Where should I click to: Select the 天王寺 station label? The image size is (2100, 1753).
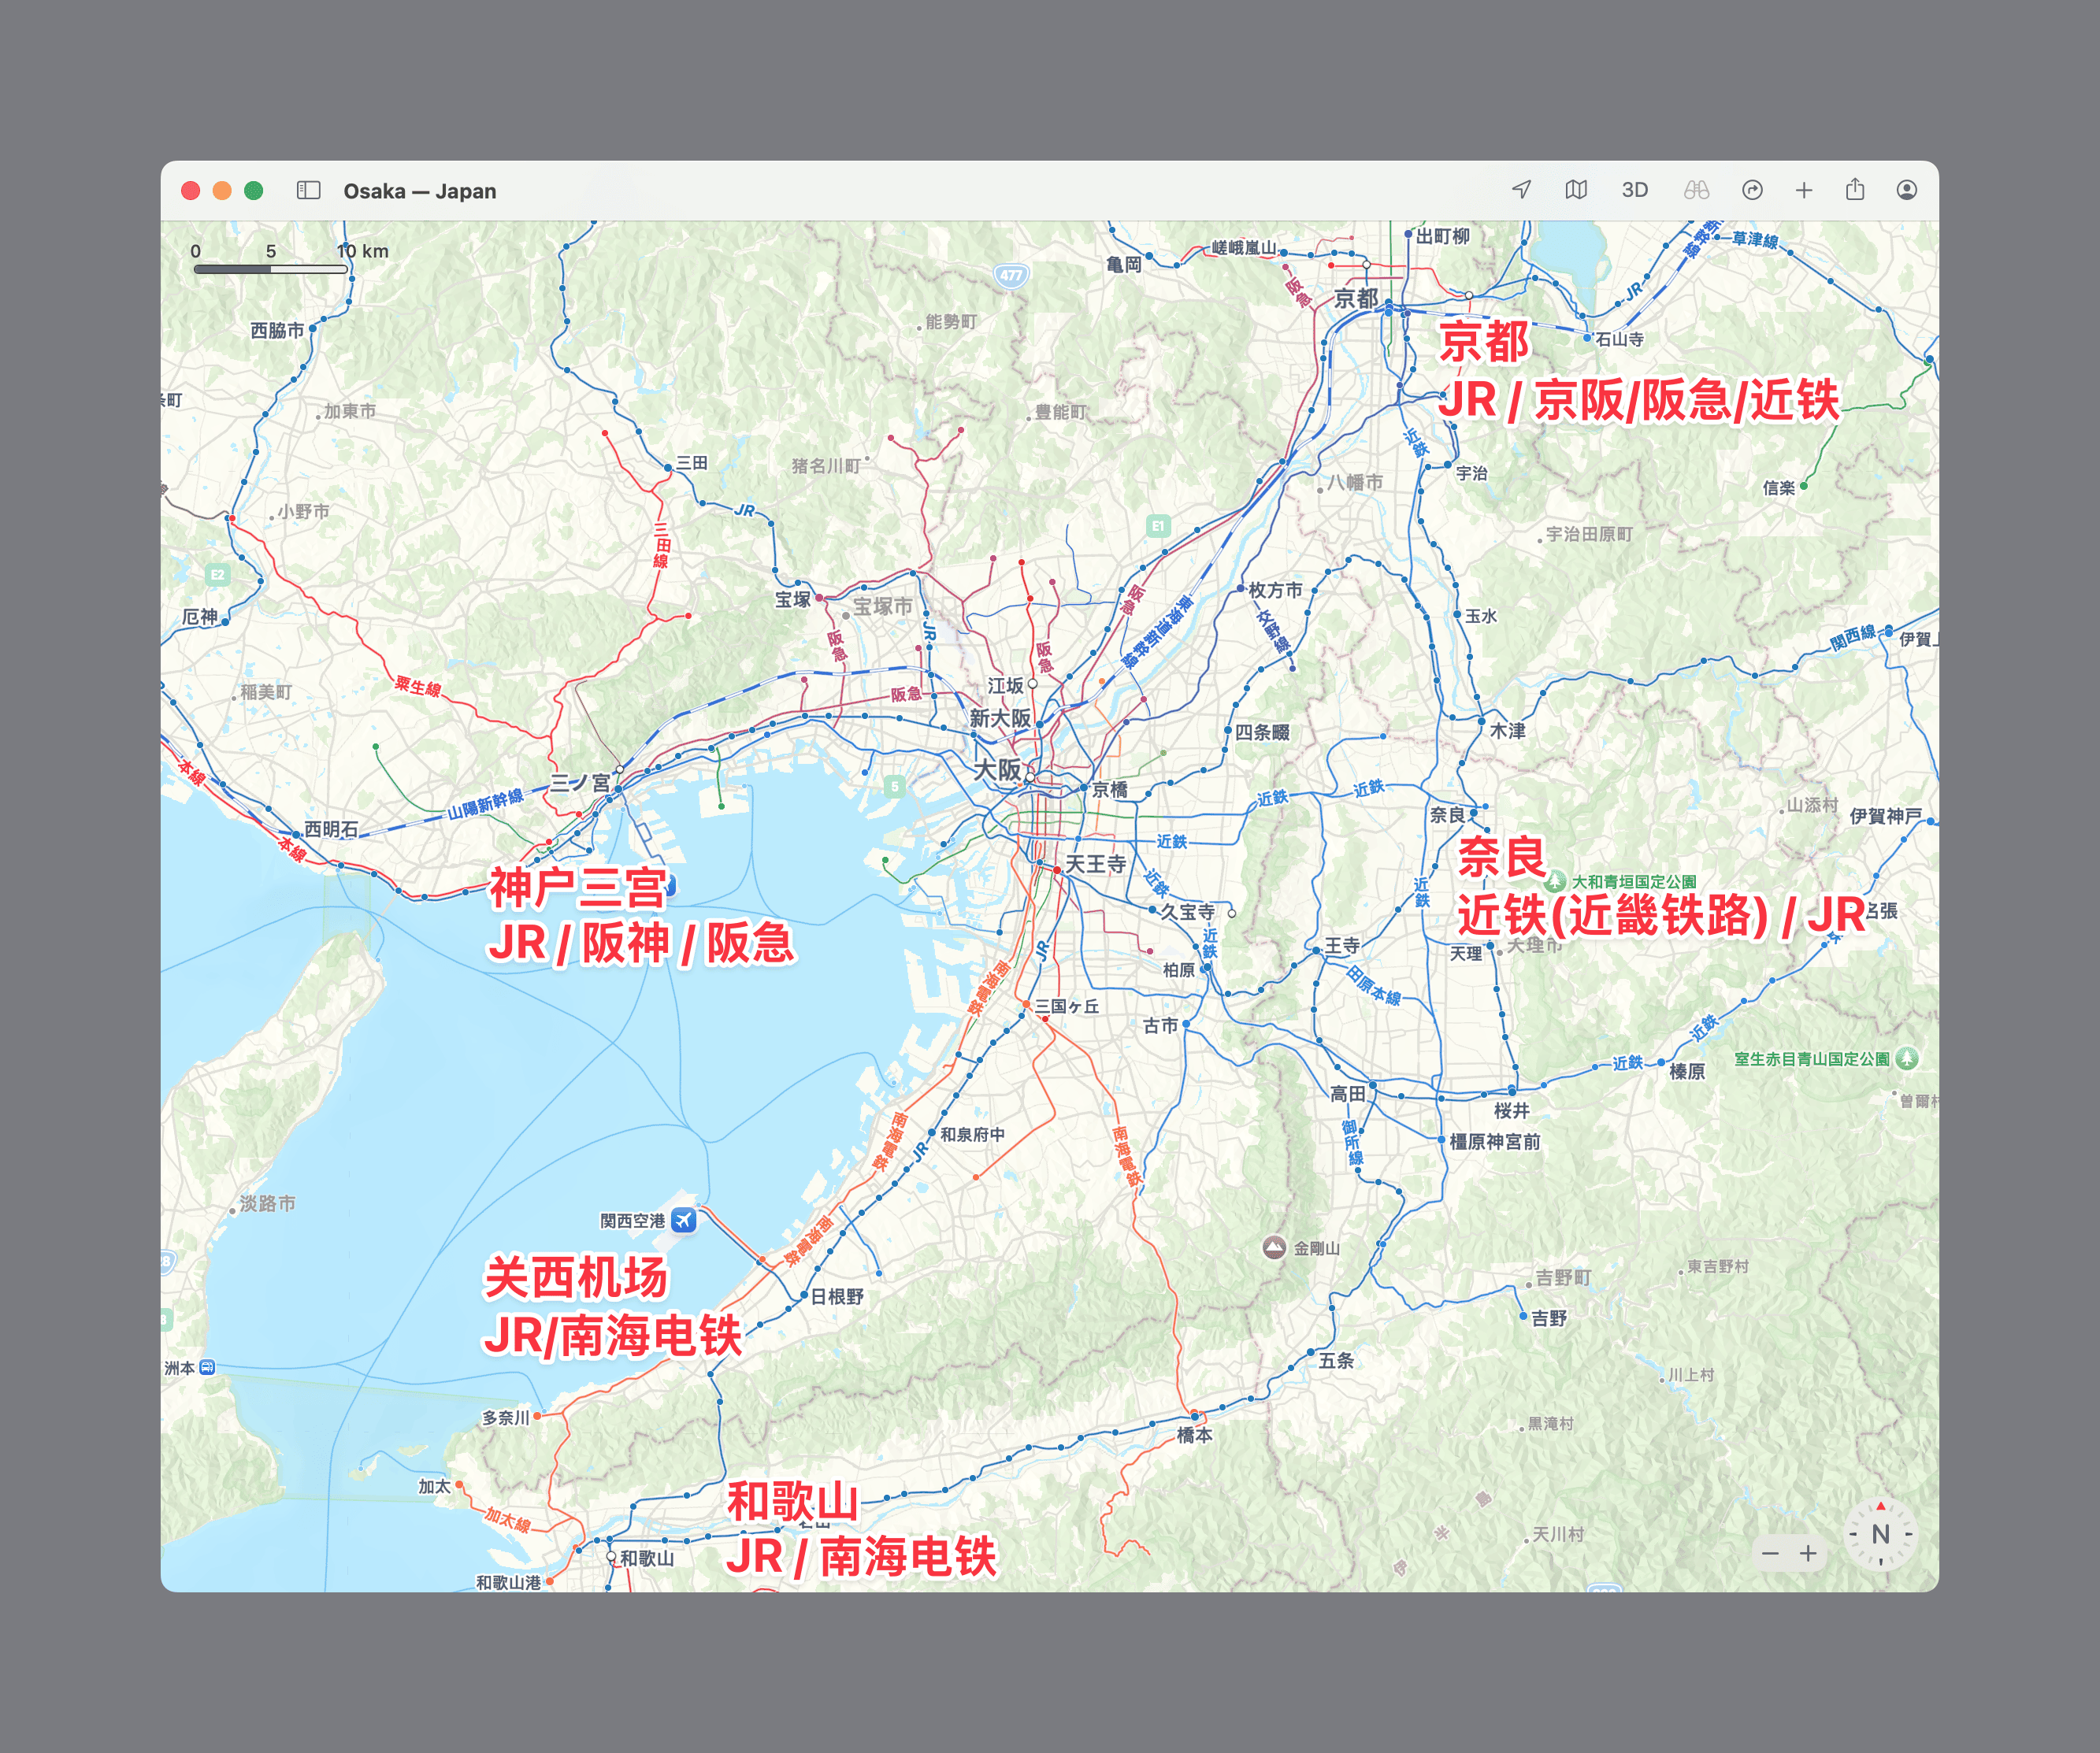pyautogui.click(x=1095, y=863)
